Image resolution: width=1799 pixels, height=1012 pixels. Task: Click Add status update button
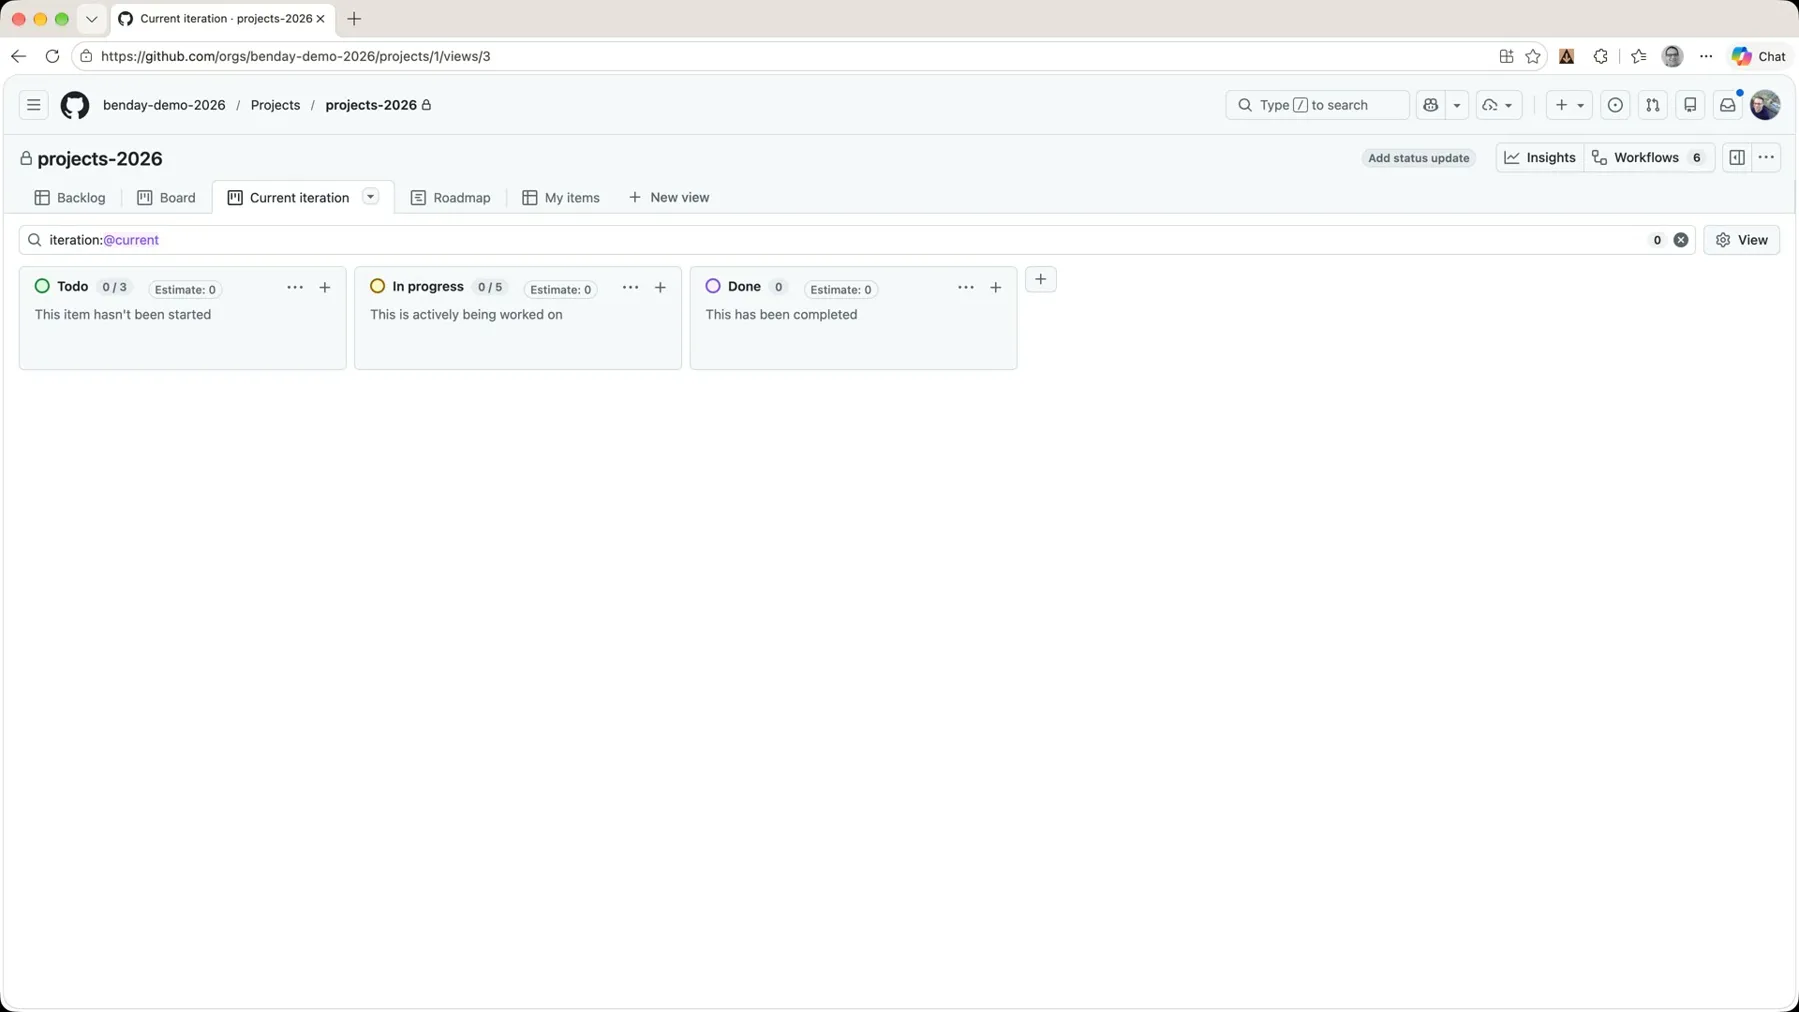click(1418, 158)
